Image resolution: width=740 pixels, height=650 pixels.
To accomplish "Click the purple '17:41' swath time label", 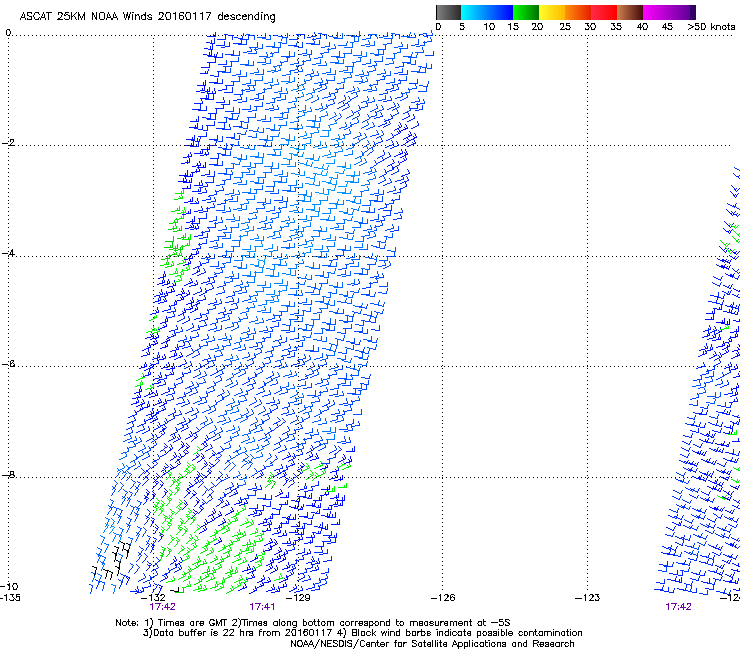I will [x=262, y=607].
